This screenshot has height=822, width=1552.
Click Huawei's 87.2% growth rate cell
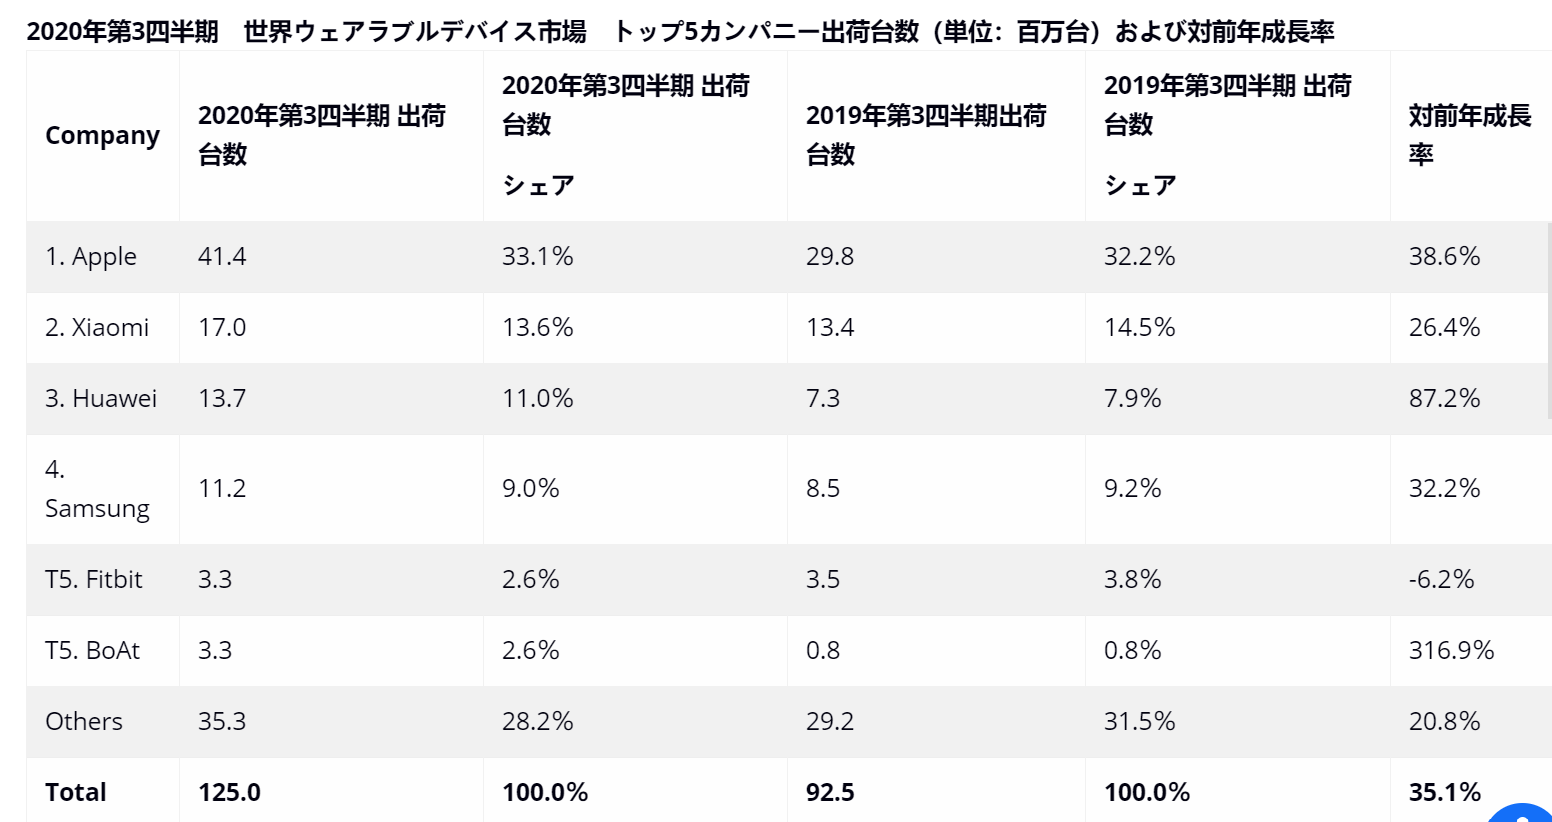click(x=1444, y=399)
